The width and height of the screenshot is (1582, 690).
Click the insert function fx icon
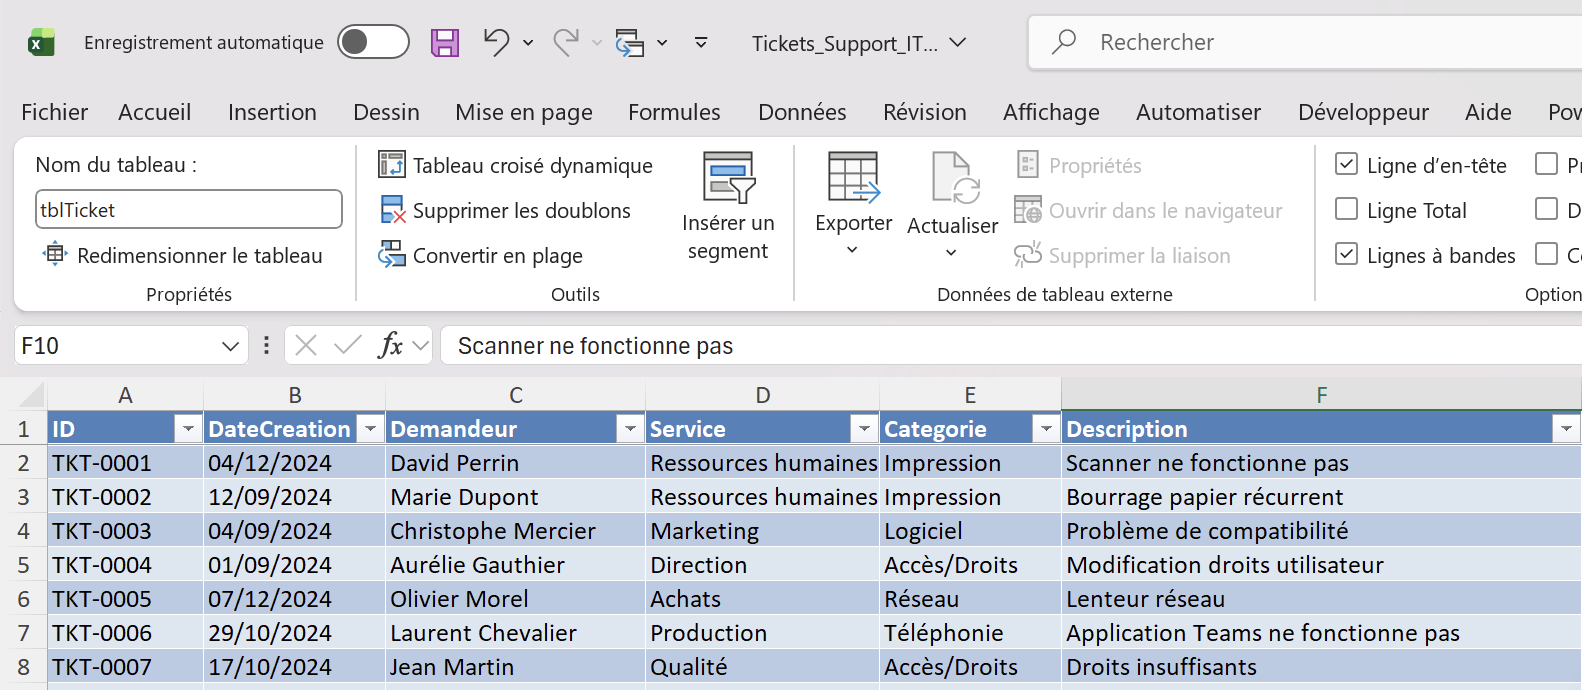point(389,345)
